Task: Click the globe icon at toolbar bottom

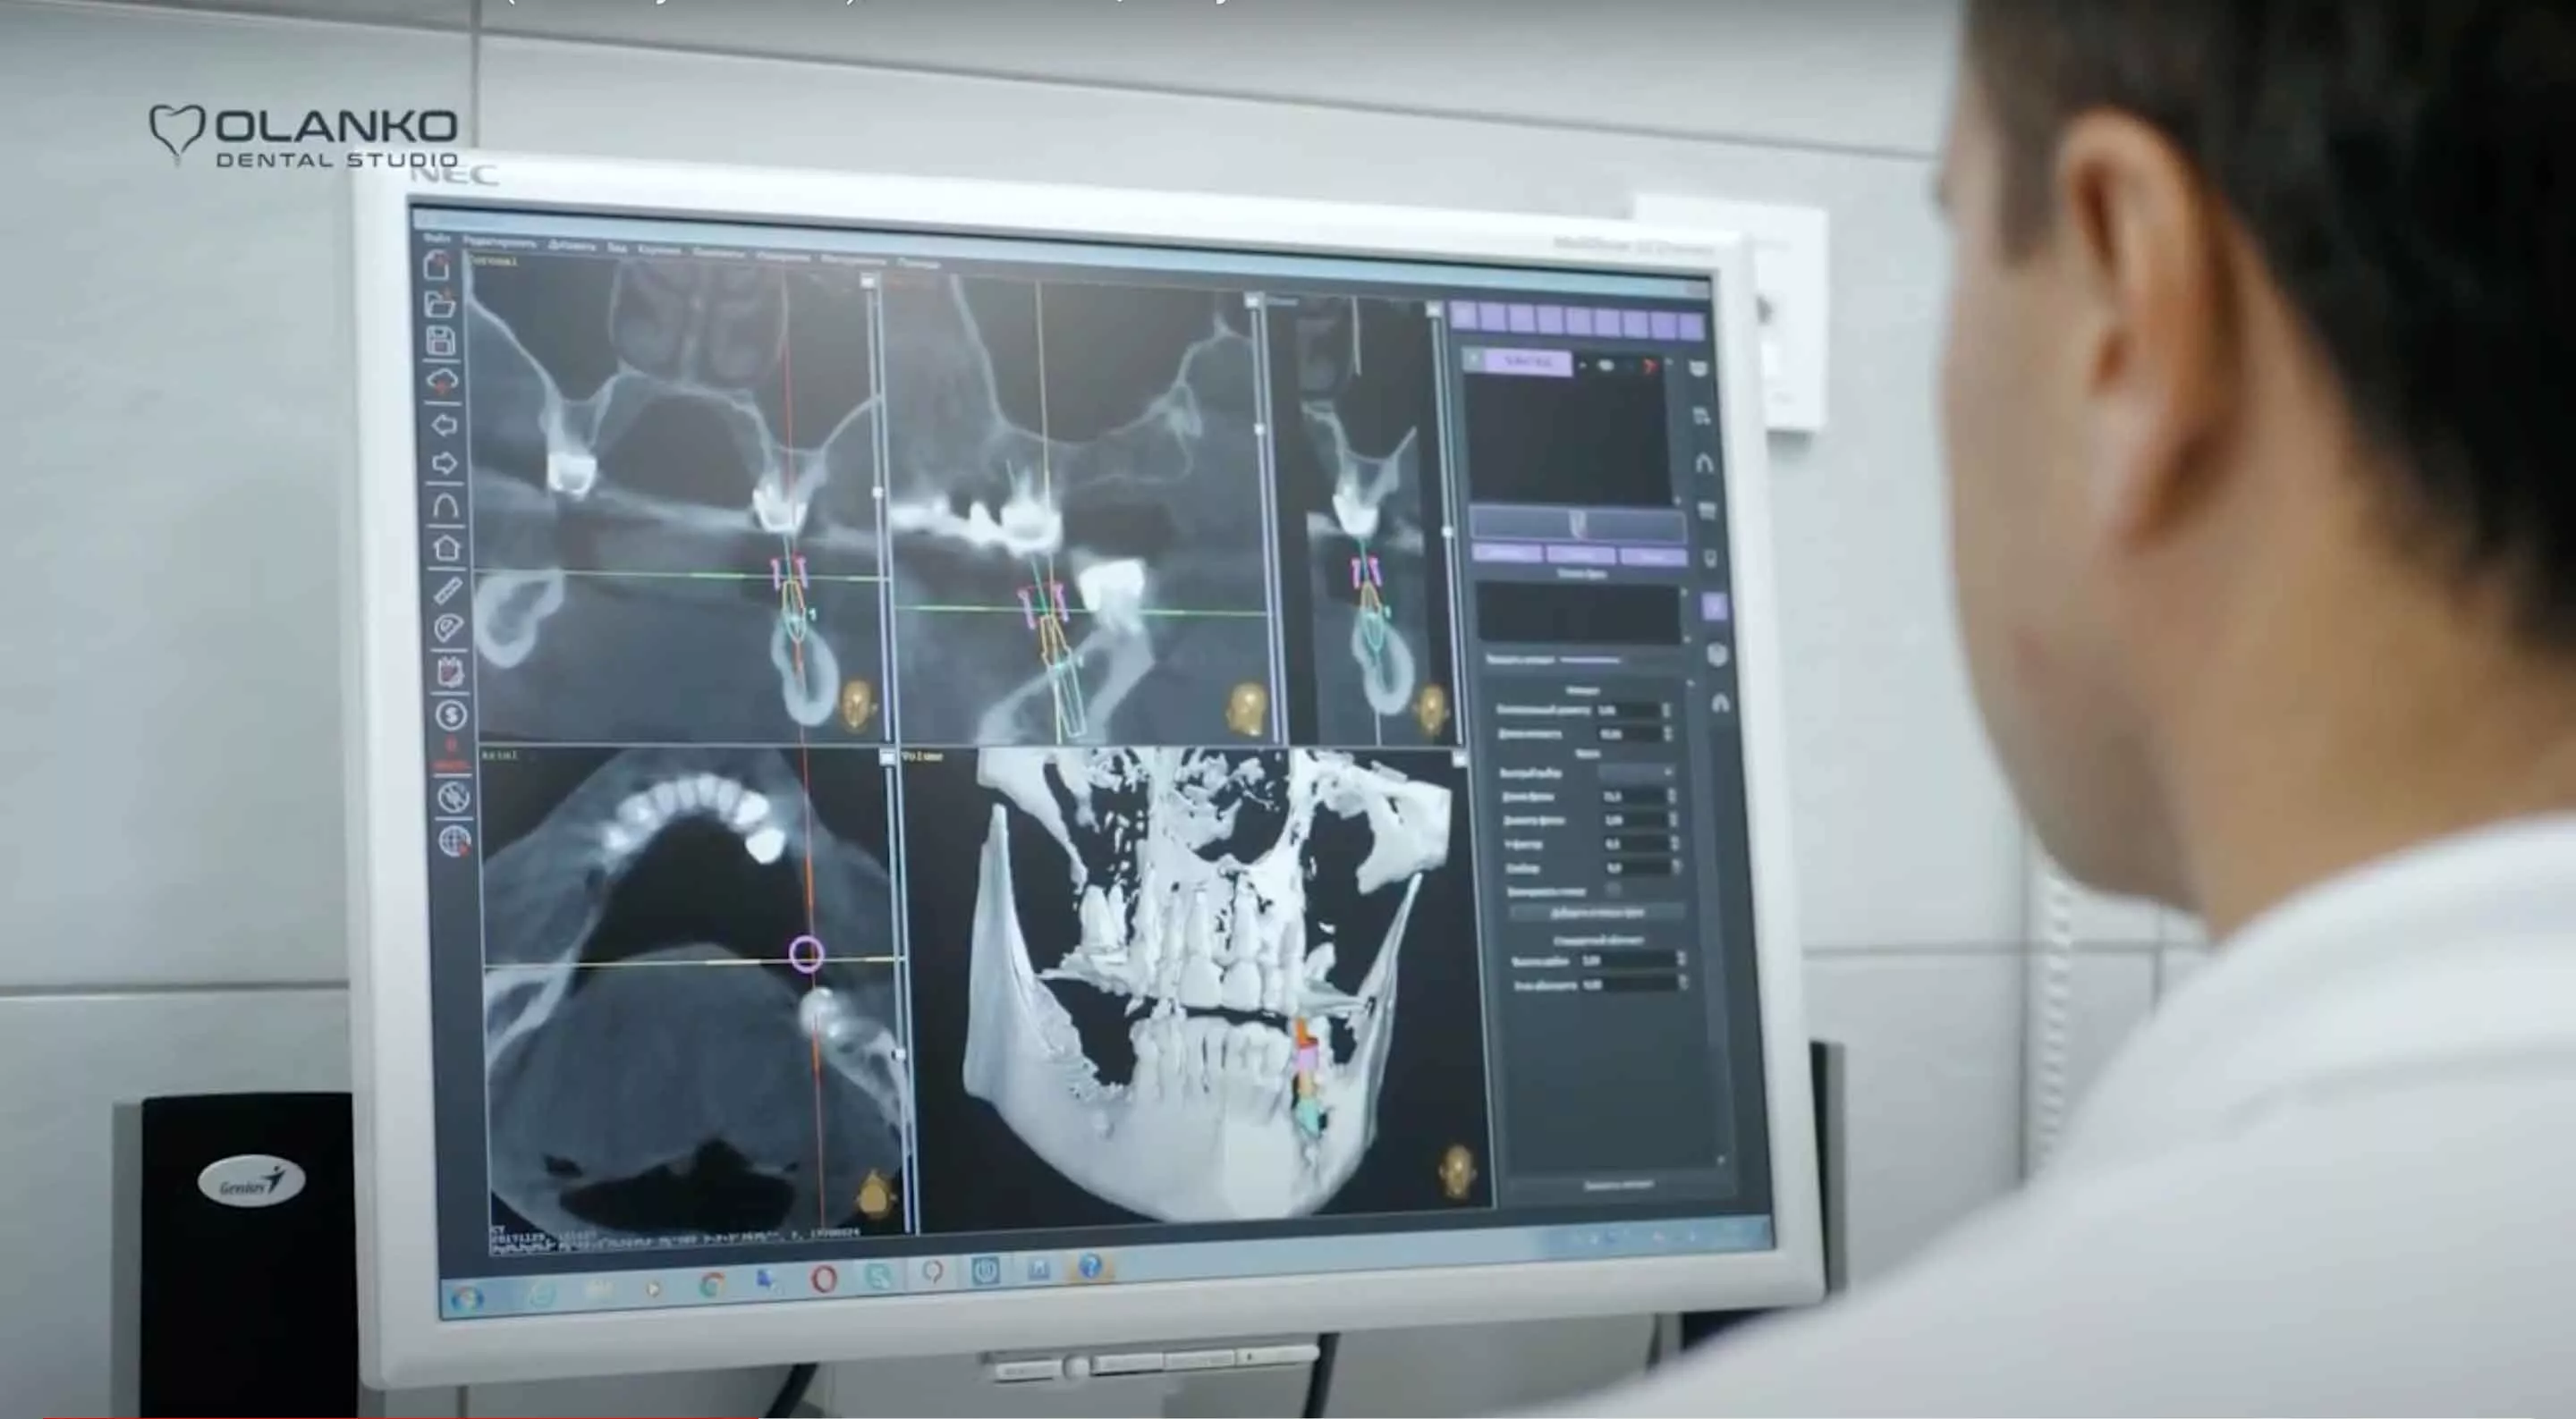Action: click(x=454, y=840)
